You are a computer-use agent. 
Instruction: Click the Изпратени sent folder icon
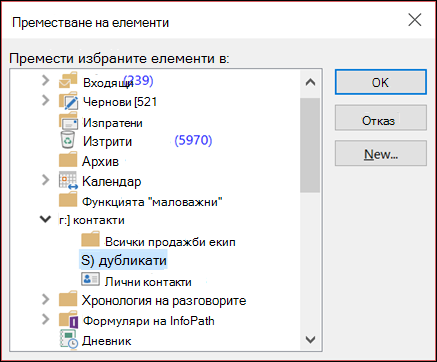tap(68, 121)
